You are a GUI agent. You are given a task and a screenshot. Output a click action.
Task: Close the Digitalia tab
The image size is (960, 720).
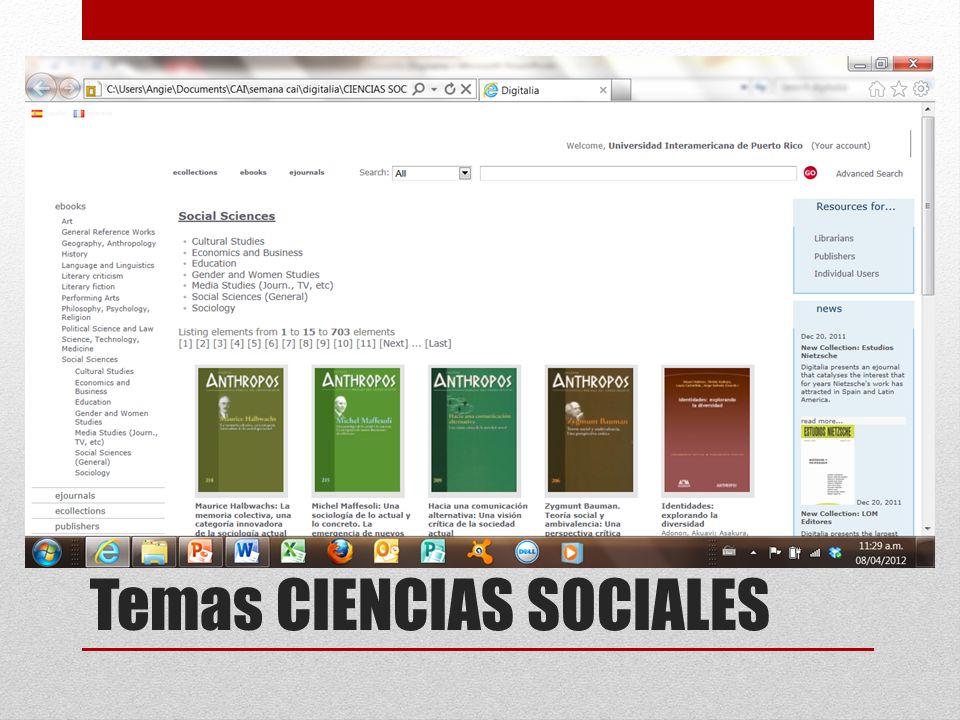(x=603, y=90)
